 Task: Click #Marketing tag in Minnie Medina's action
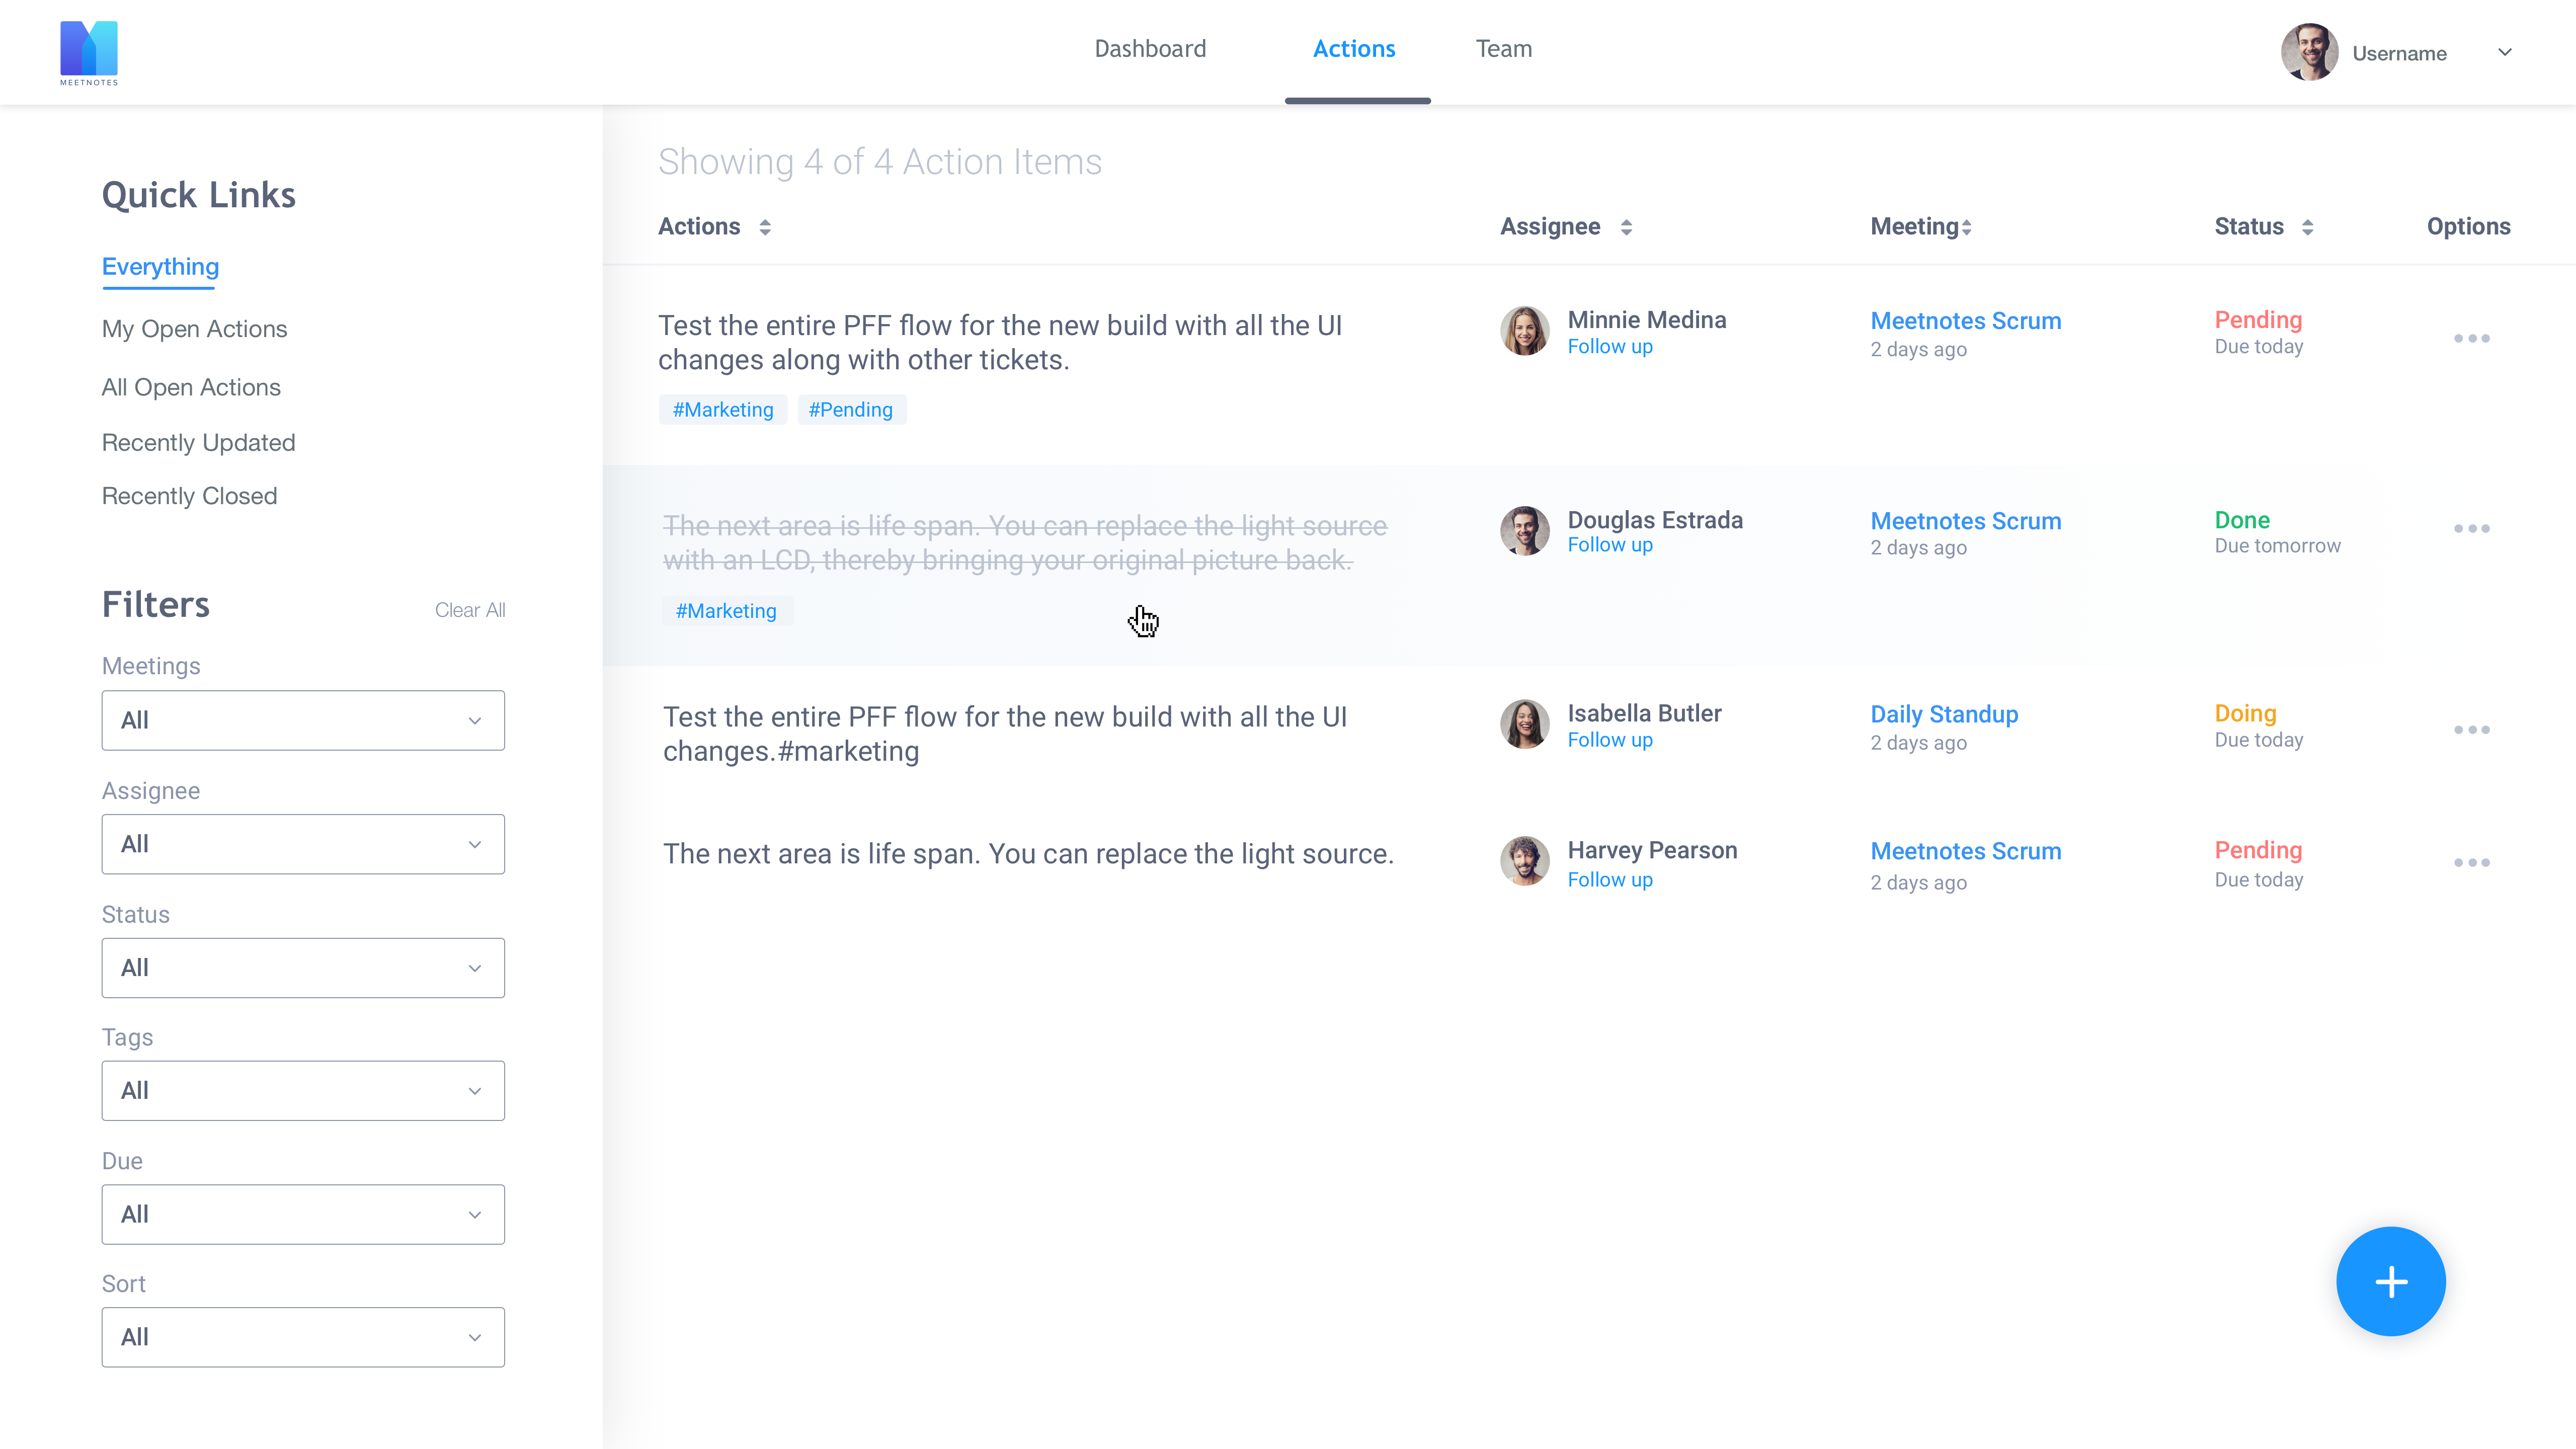723,410
